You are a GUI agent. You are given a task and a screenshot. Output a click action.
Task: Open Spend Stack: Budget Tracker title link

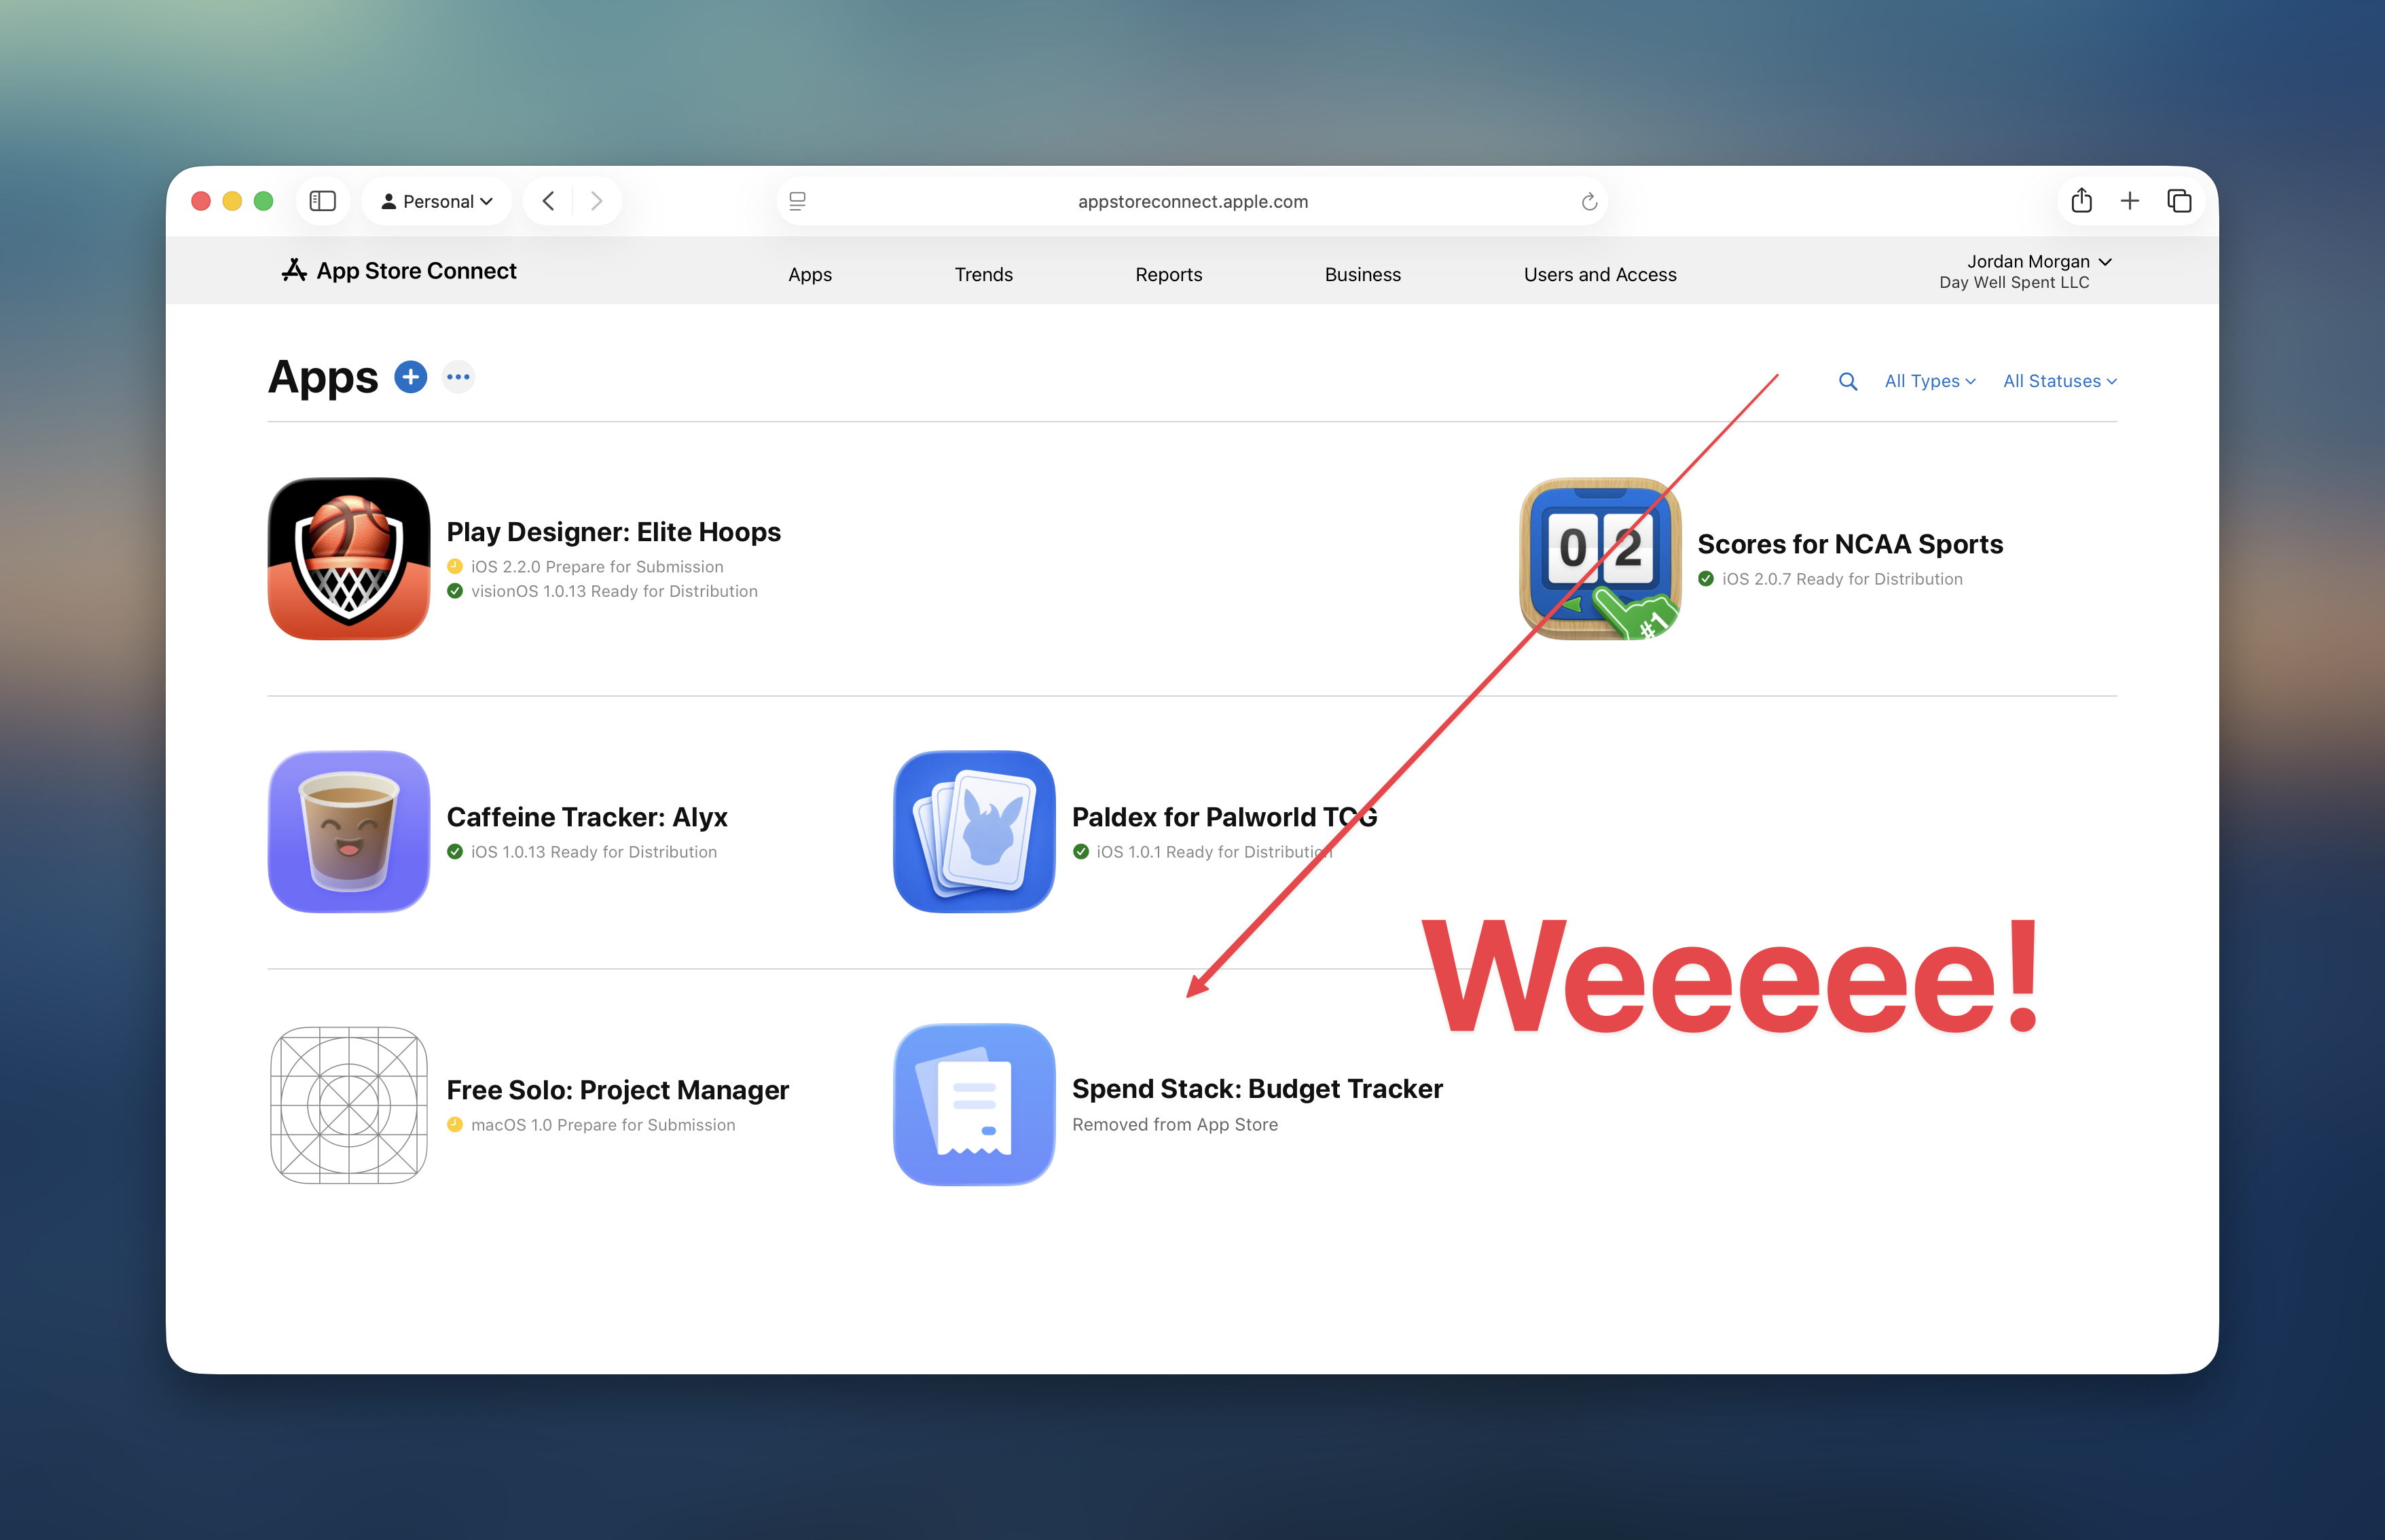click(x=1257, y=1089)
